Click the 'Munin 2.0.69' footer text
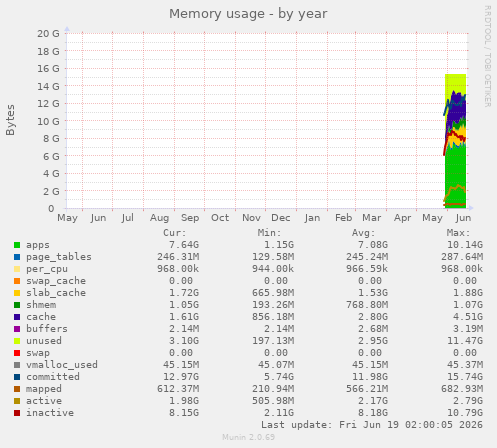The image size is (497, 448). [x=249, y=437]
